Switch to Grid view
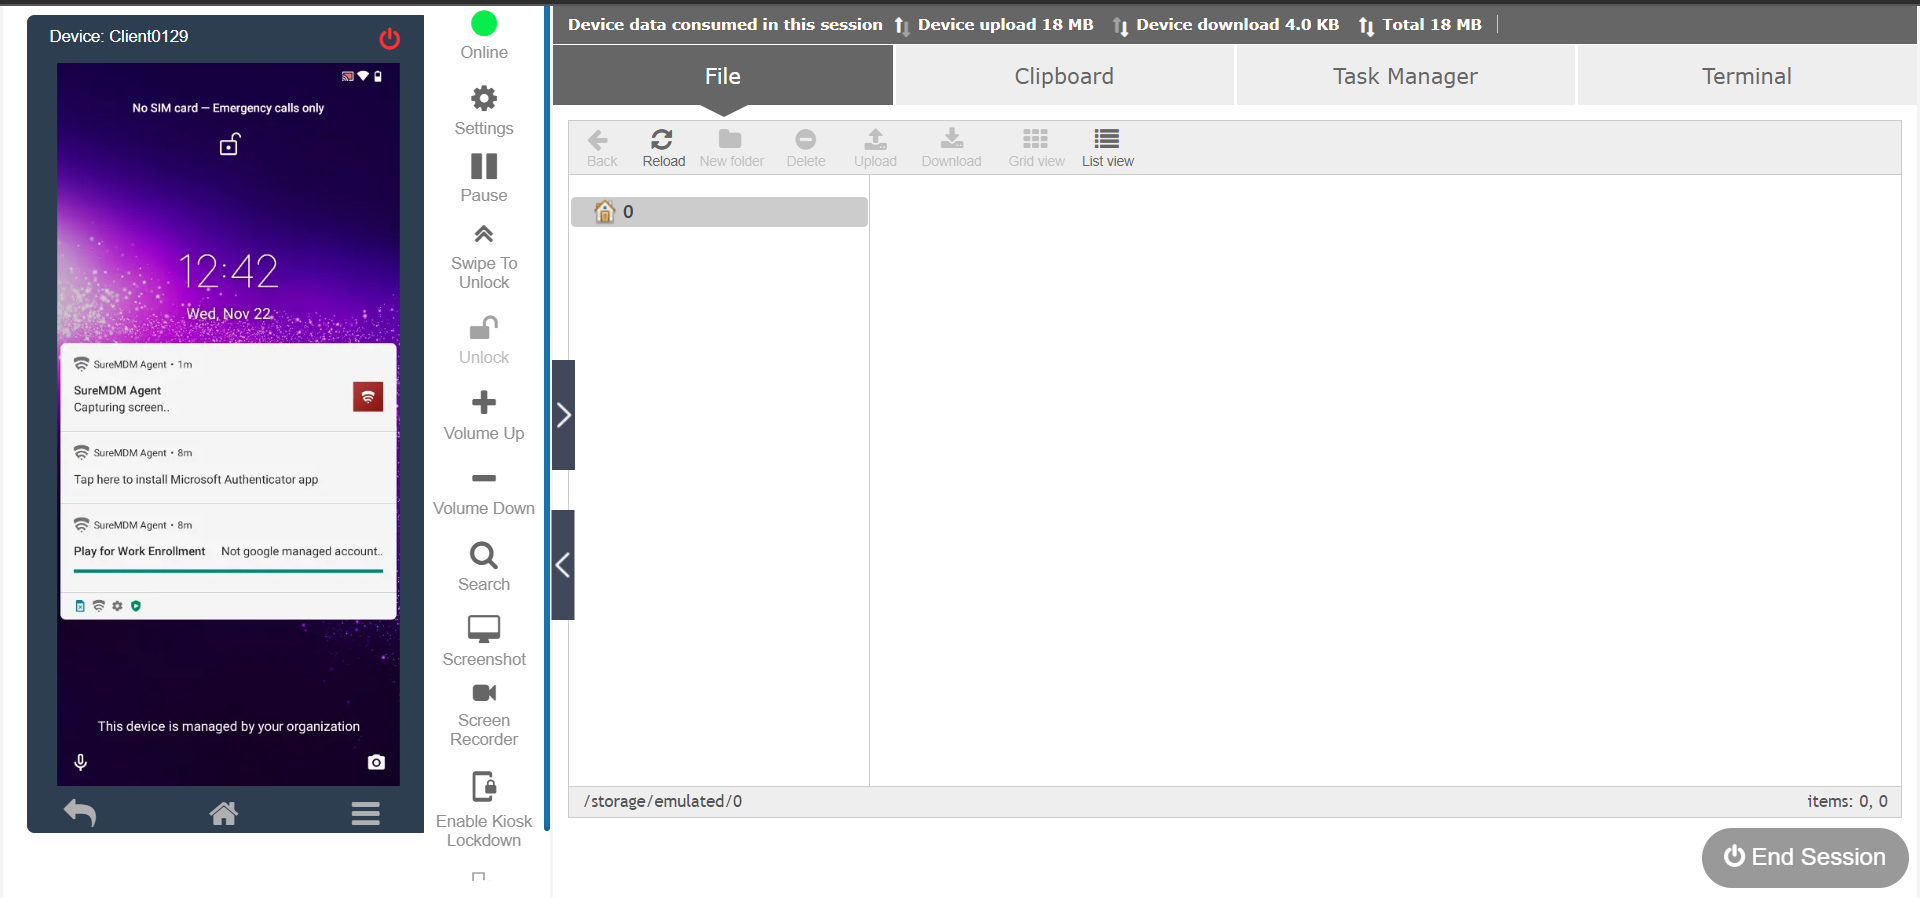The width and height of the screenshot is (1920, 898). pyautogui.click(x=1036, y=147)
